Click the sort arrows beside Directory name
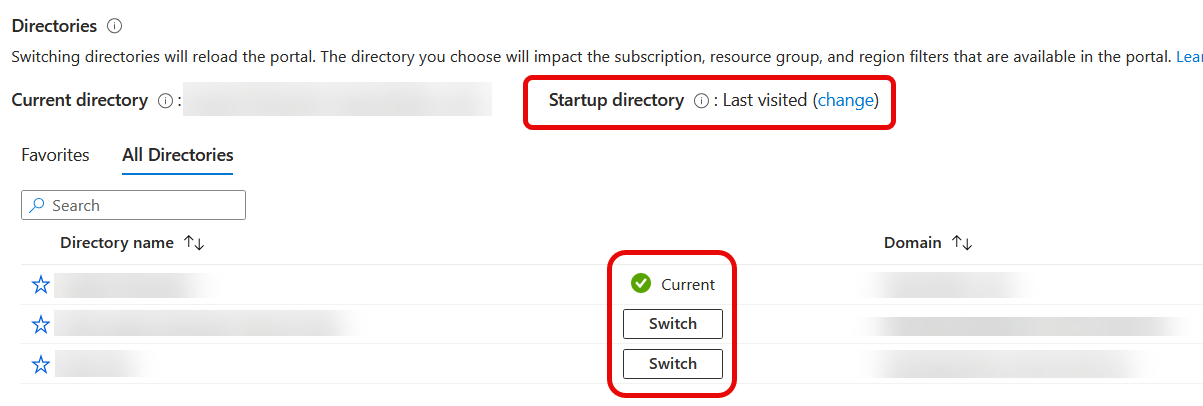1203x406 pixels. pos(193,243)
